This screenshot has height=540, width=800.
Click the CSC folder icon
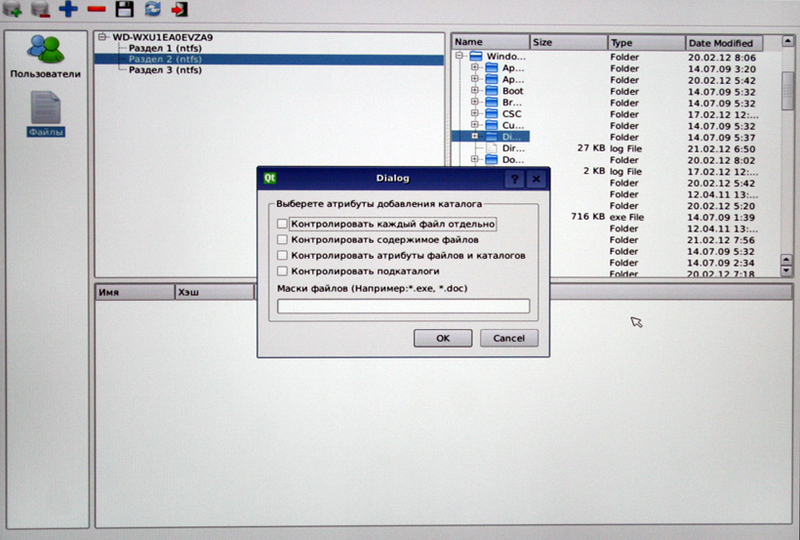tap(491, 113)
